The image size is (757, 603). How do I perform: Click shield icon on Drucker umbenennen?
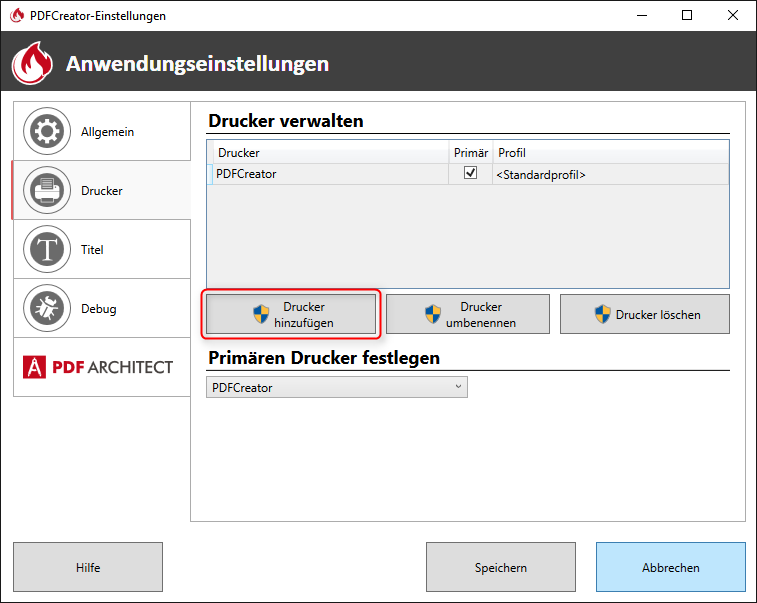432,315
